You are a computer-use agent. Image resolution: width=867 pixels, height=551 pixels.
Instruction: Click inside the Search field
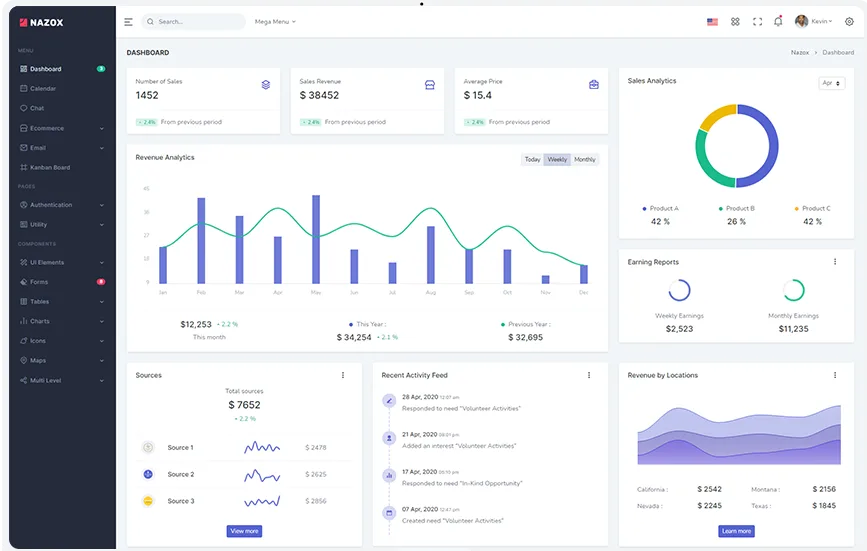[x=194, y=22]
